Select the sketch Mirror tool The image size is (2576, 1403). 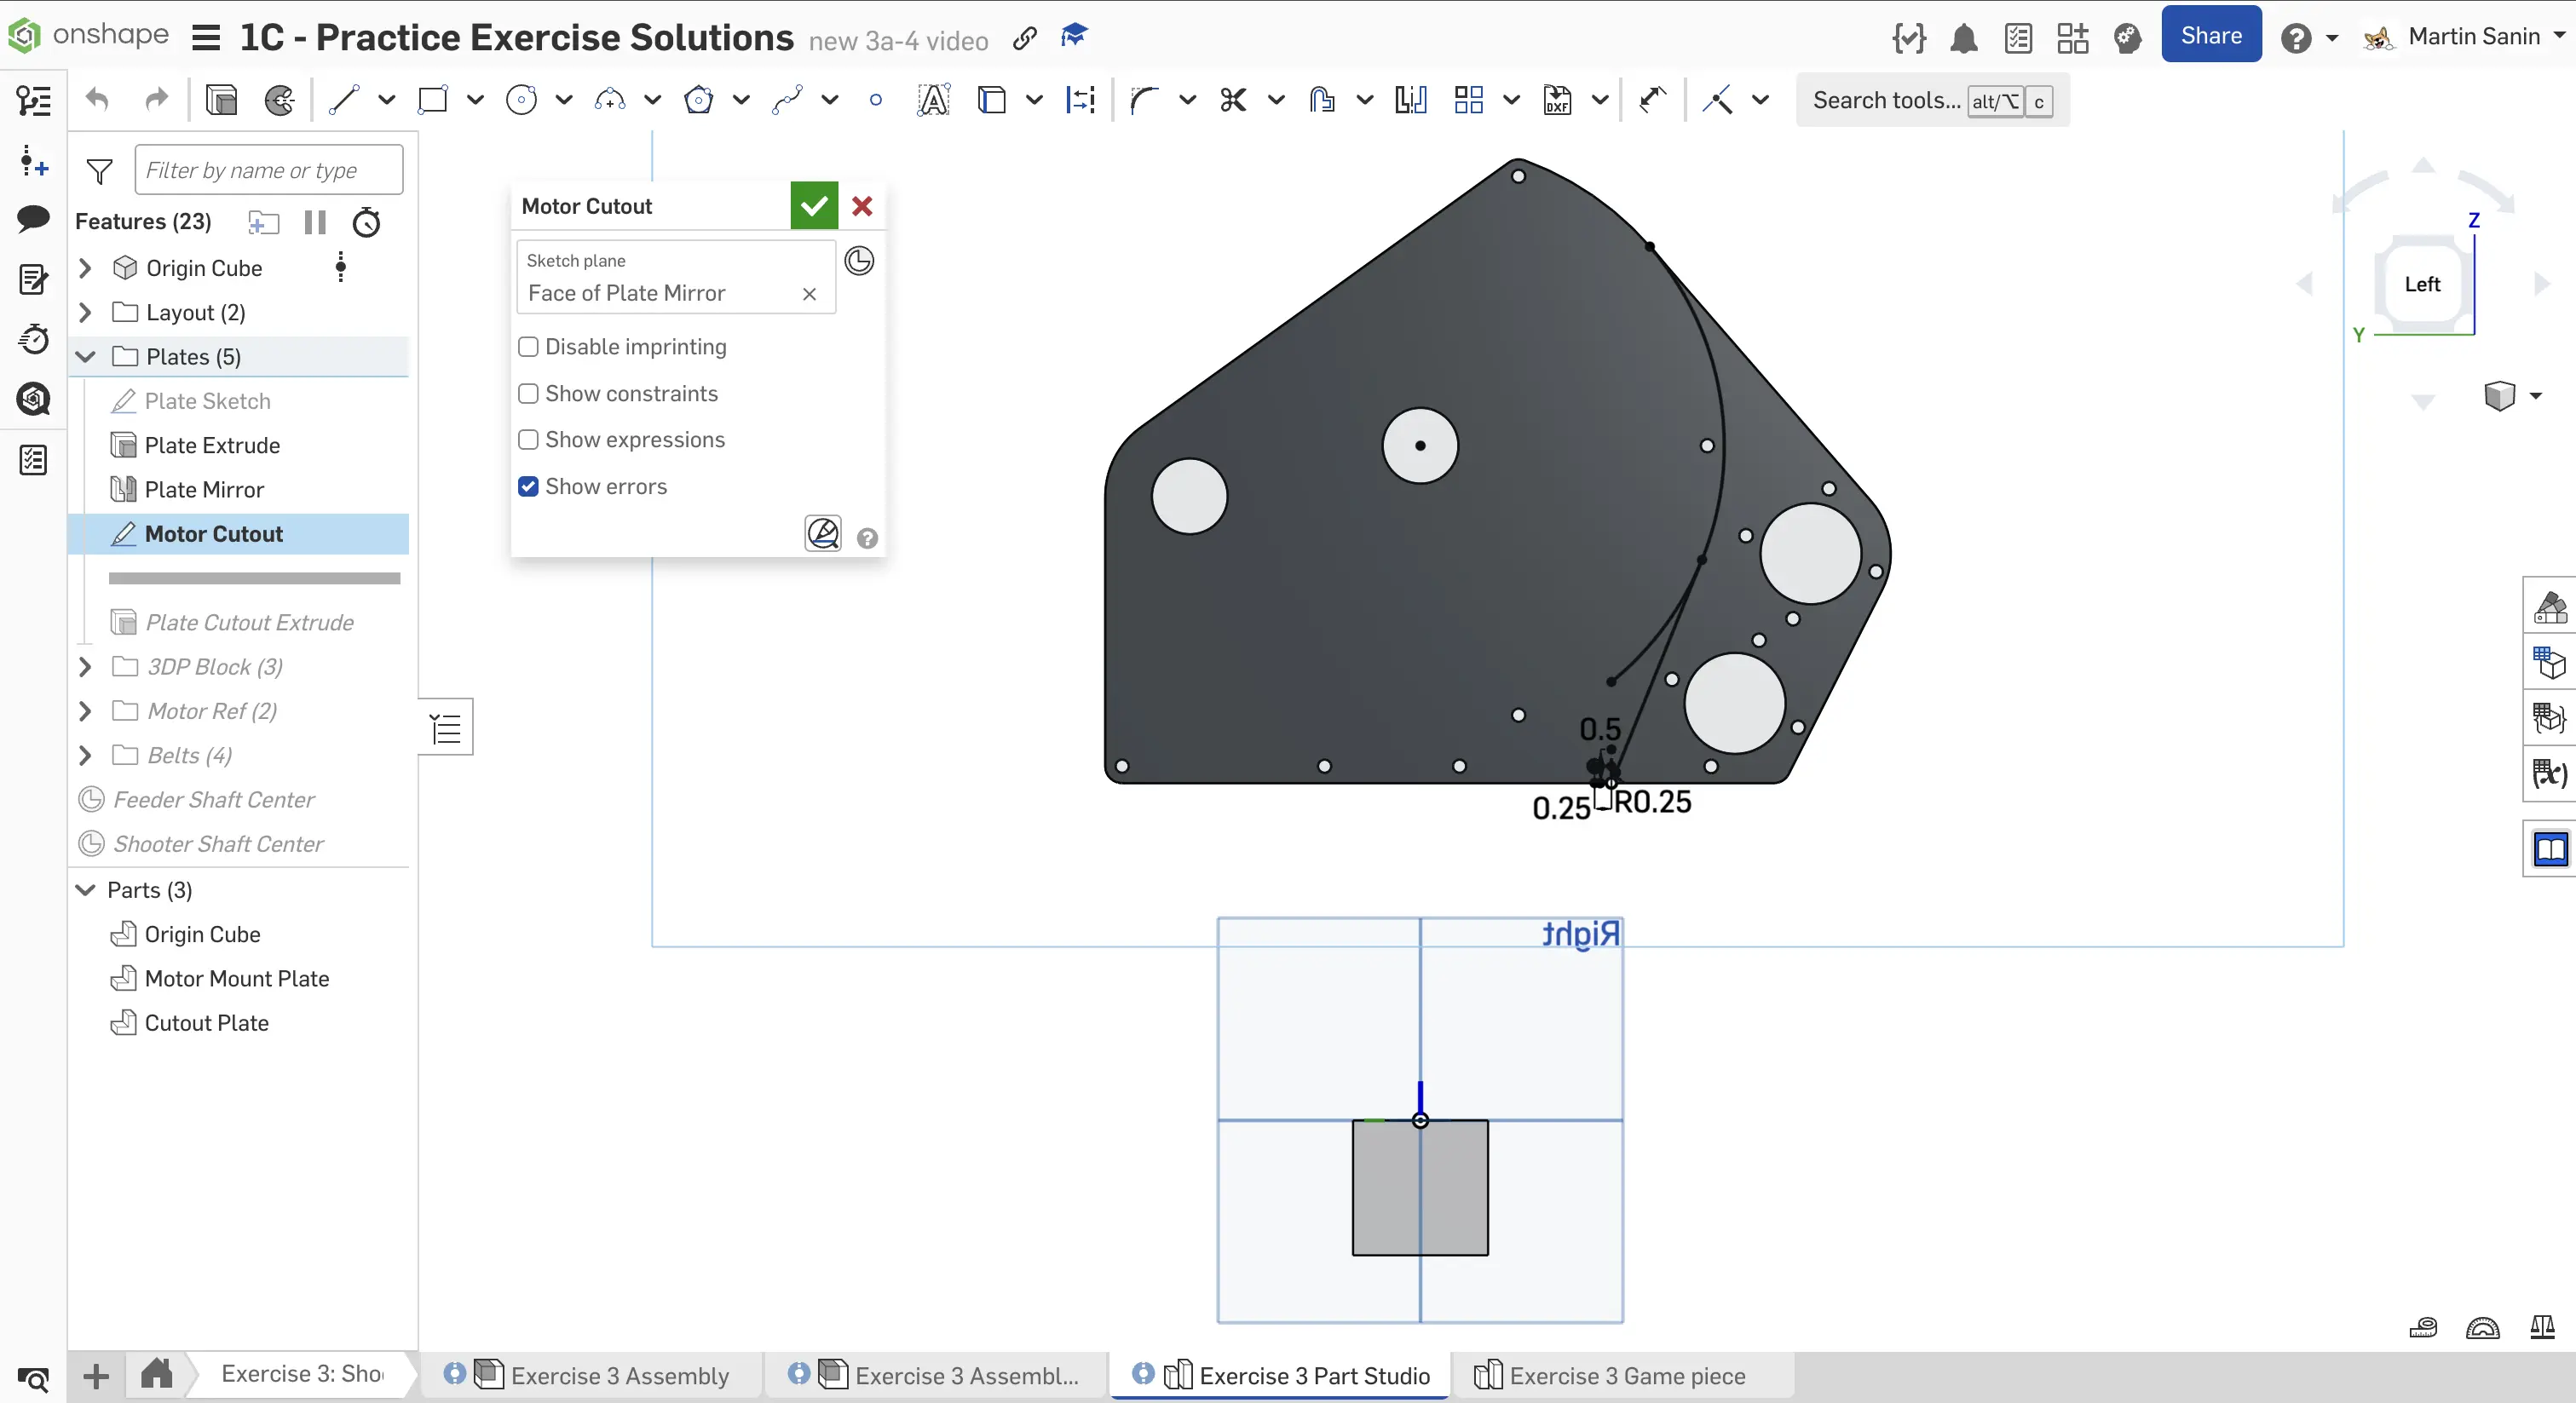[x=1410, y=100]
